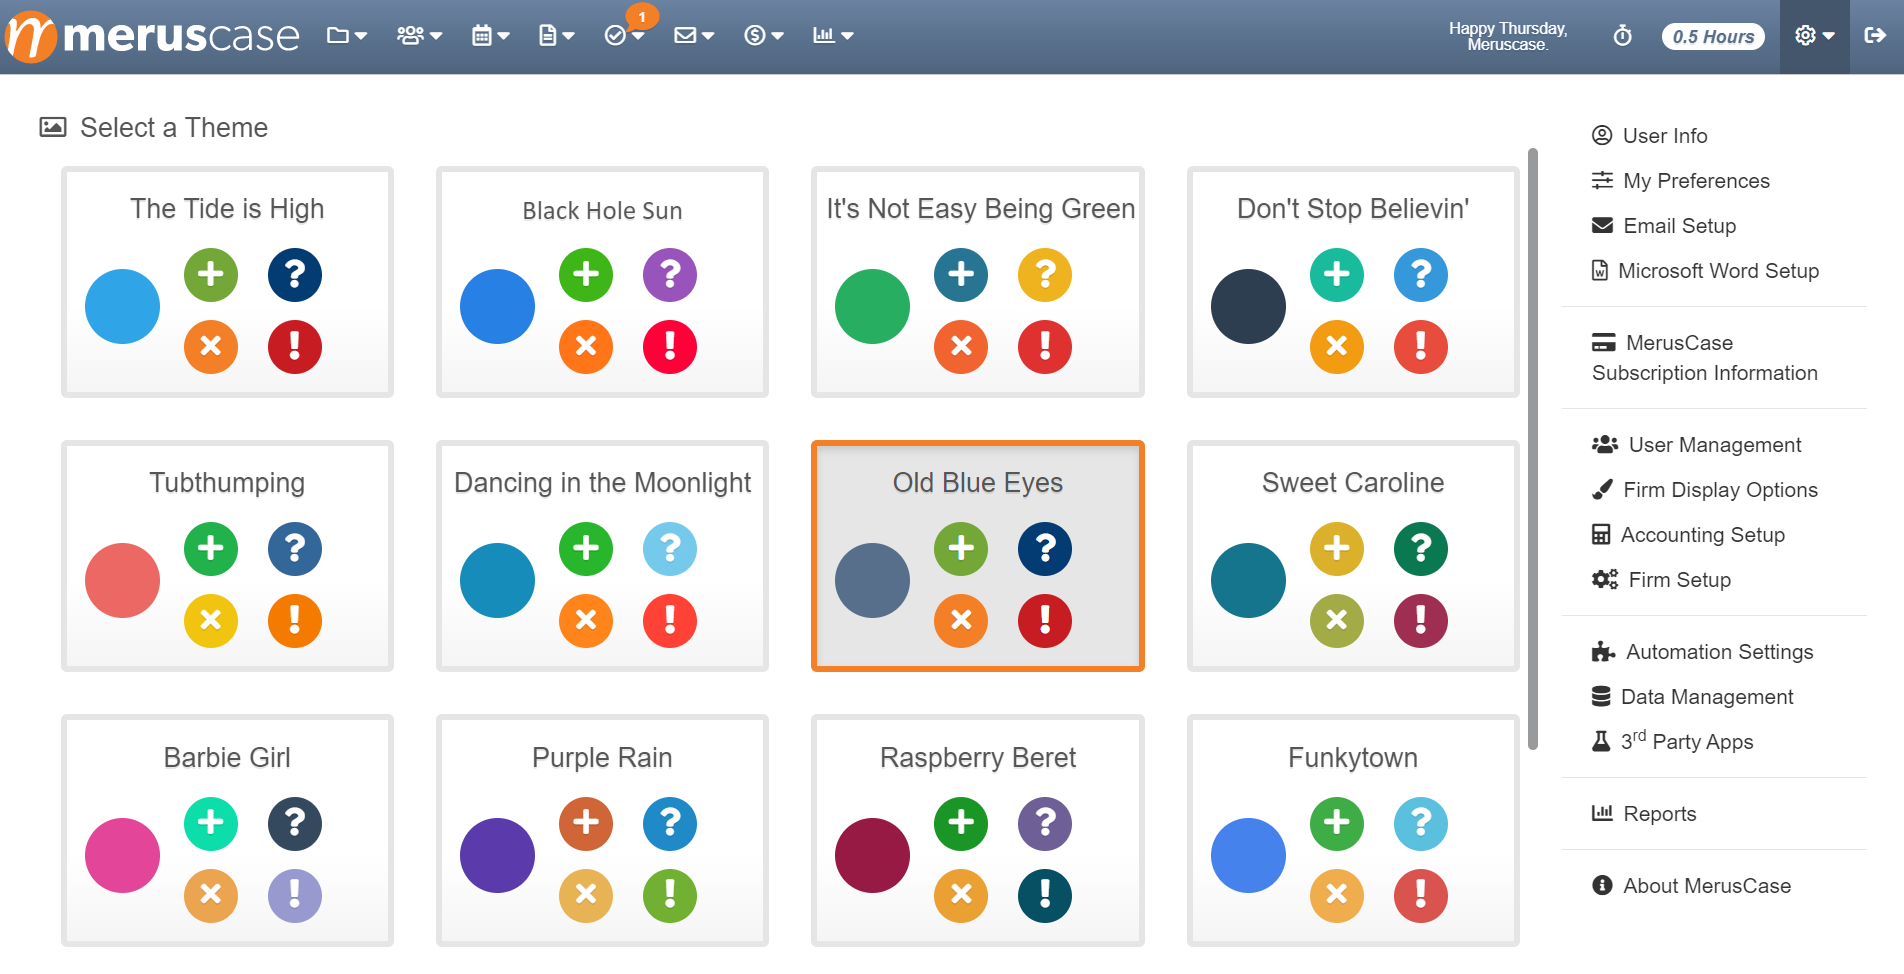Click Purple Rain orange plus icon
This screenshot has width=1904, height=974.
point(586,823)
